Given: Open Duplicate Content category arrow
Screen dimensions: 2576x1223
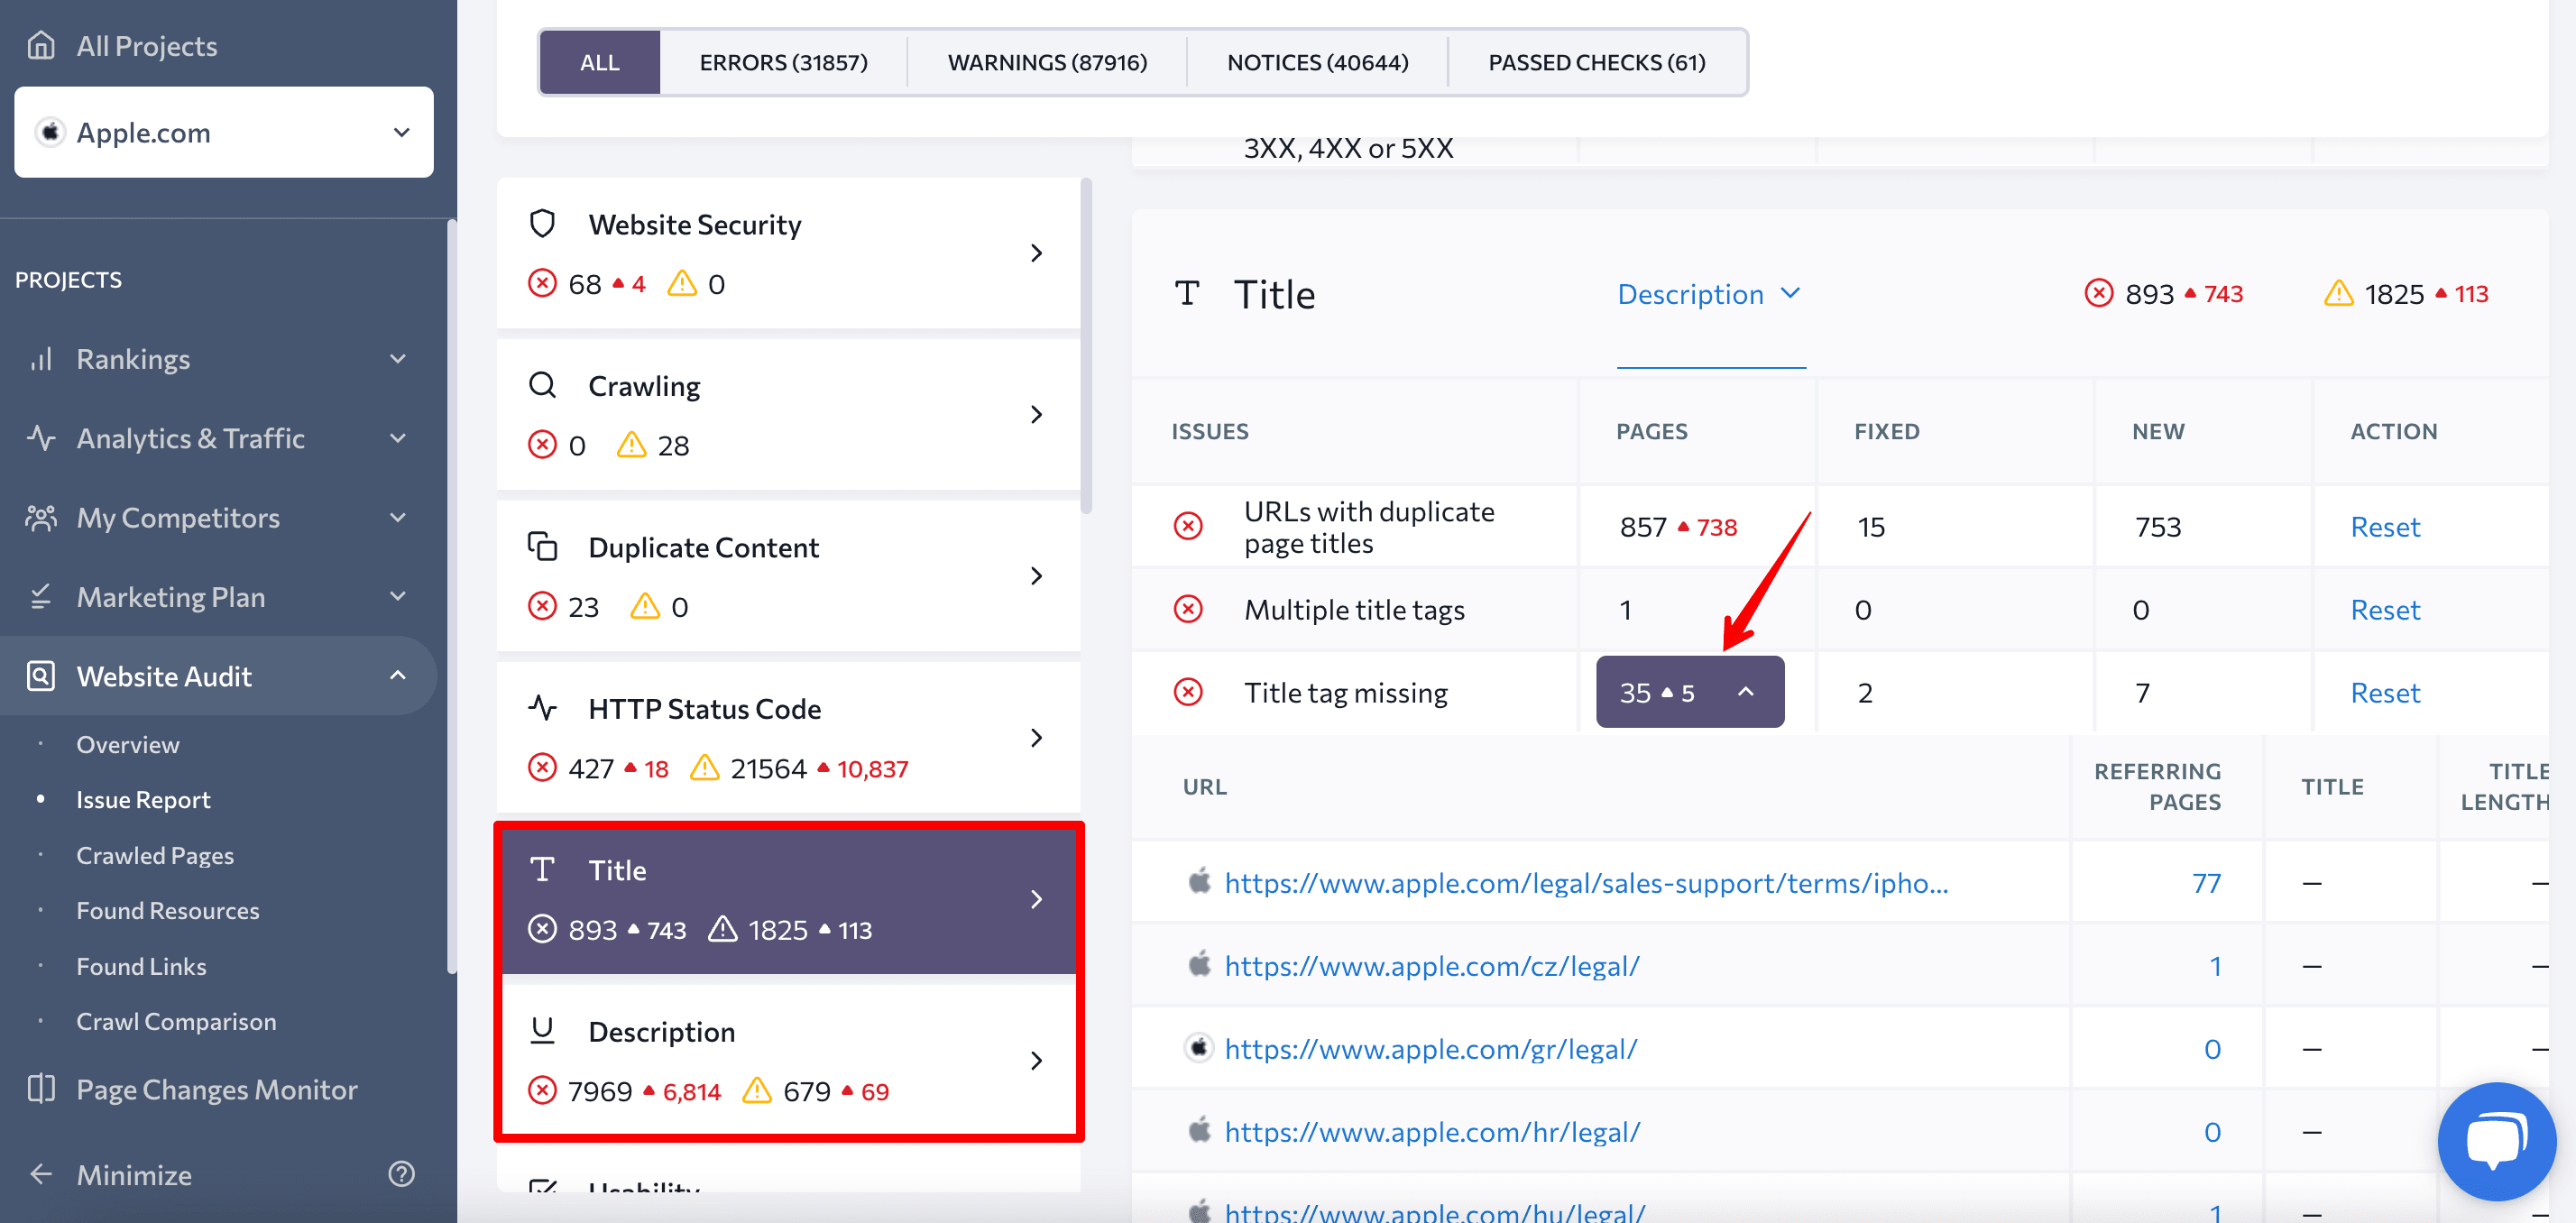Looking at the screenshot, I should [x=1036, y=576].
